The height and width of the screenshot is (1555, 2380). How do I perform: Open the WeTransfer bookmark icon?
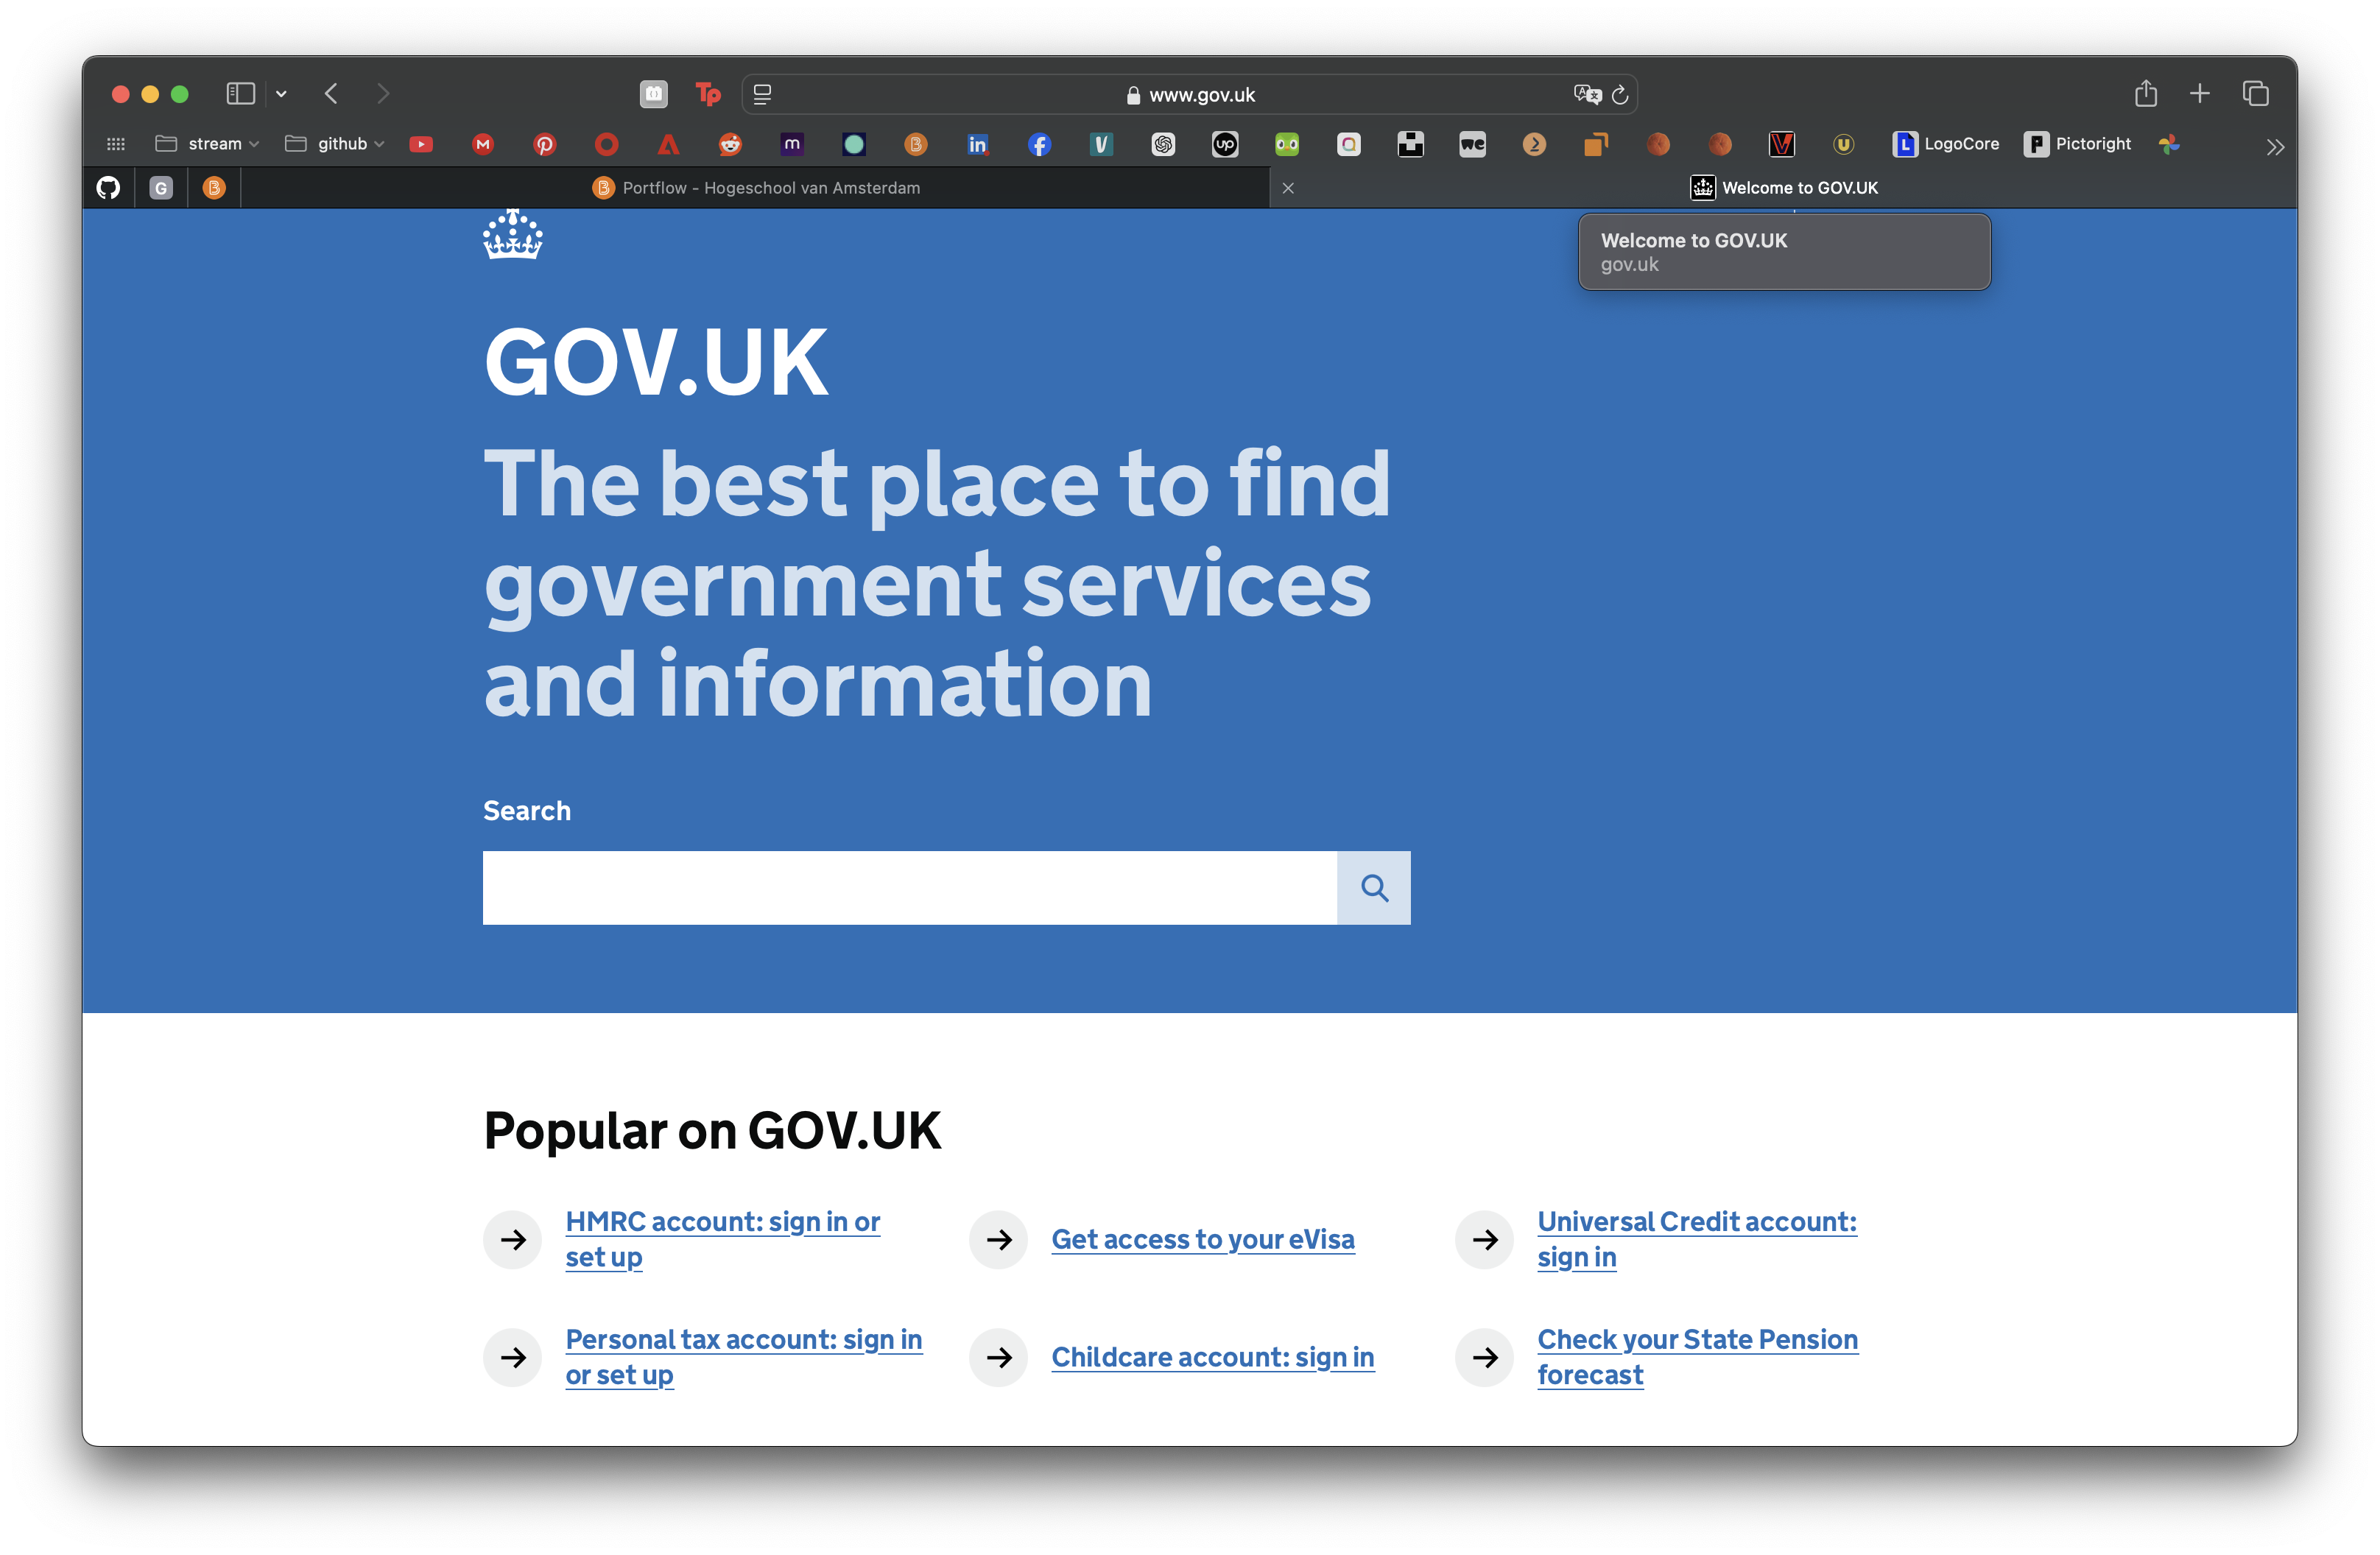[x=1473, y=144]
